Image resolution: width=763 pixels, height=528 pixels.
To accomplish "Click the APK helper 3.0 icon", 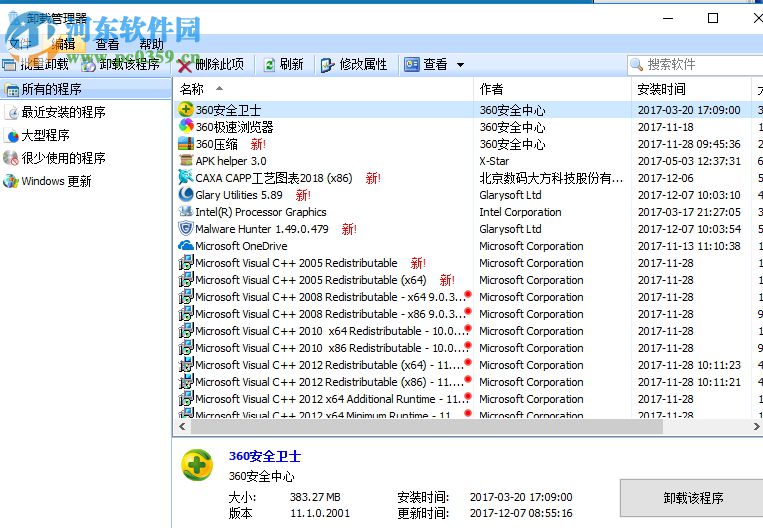I will (186, 160).
